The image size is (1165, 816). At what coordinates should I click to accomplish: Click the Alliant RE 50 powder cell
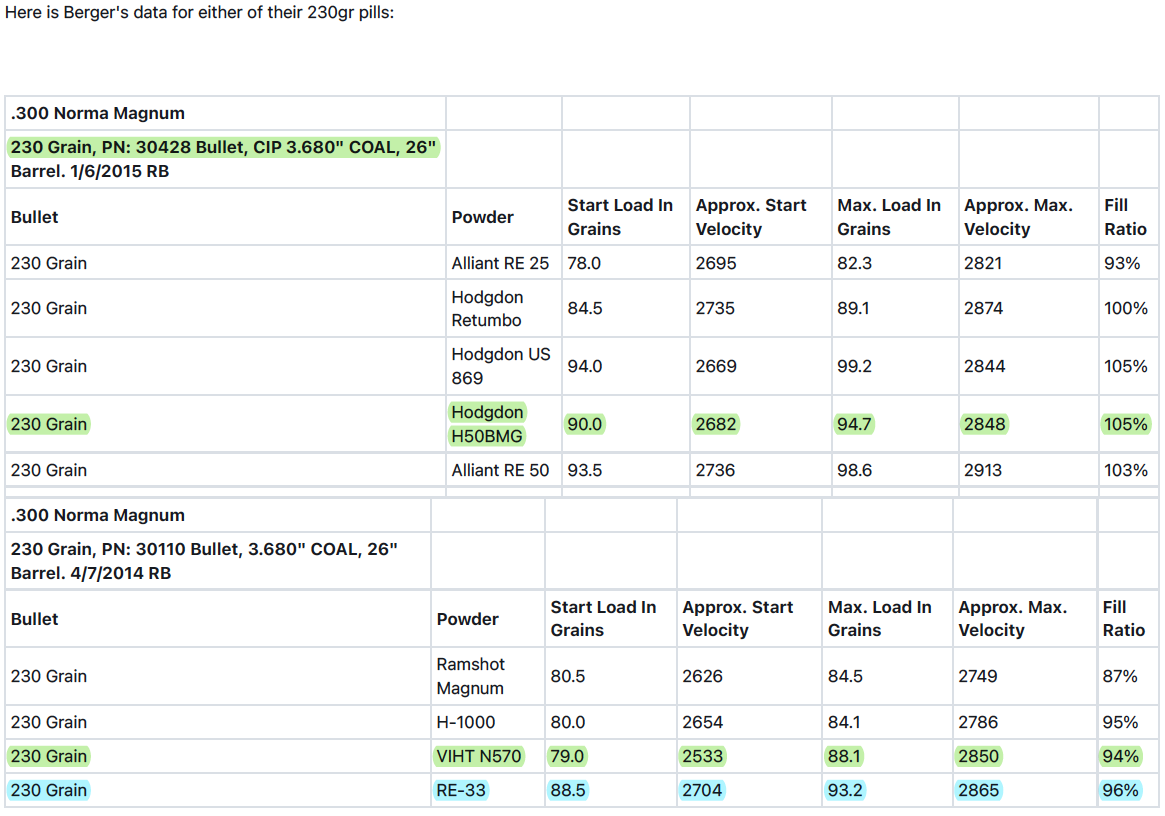coord(500,470)
